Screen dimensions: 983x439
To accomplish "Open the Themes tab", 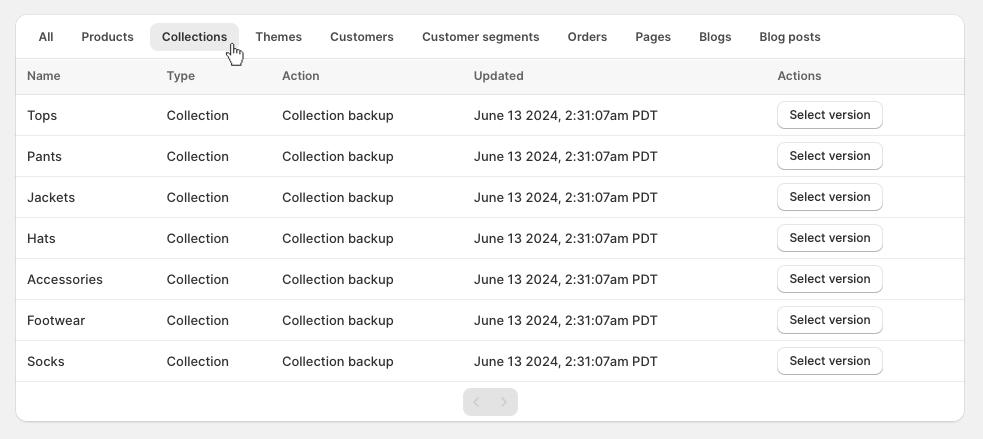I will pyautogui.click(x=278, y=37).
